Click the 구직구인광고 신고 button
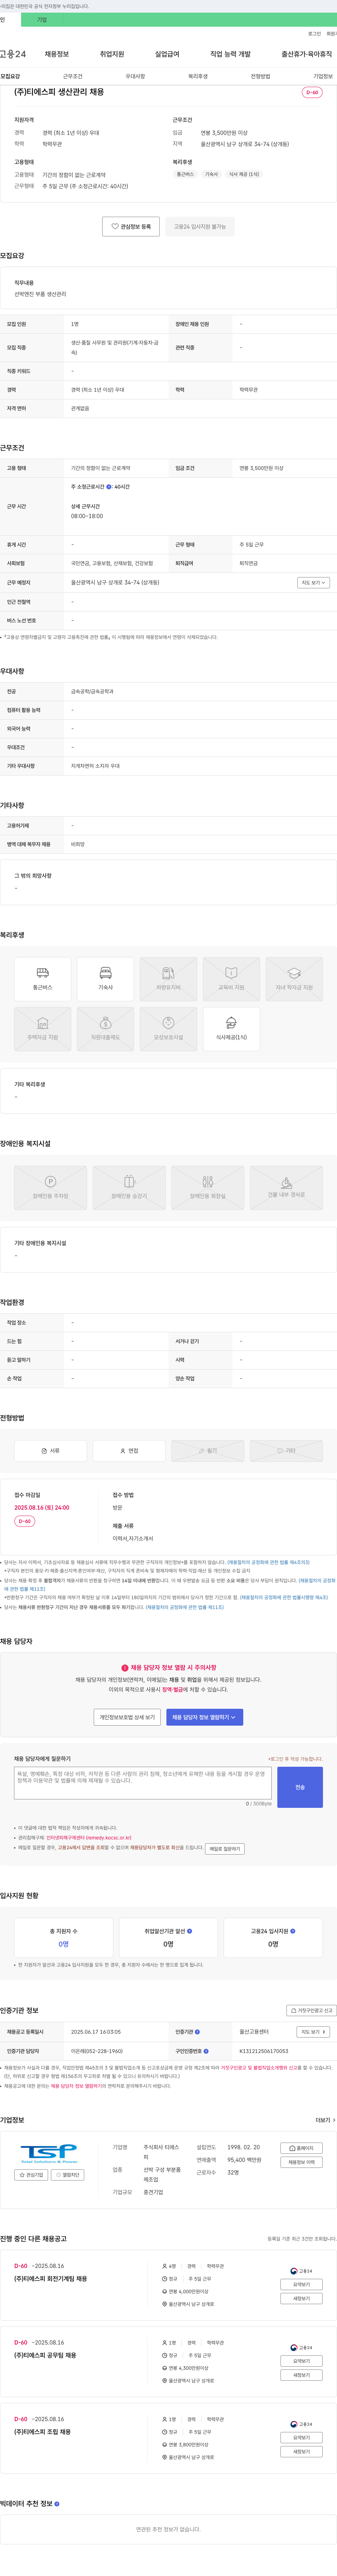 click(311, 2010)
